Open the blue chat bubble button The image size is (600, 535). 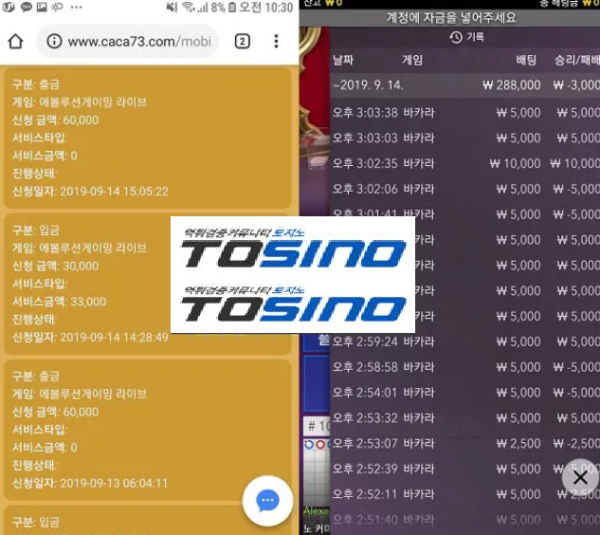267,501
